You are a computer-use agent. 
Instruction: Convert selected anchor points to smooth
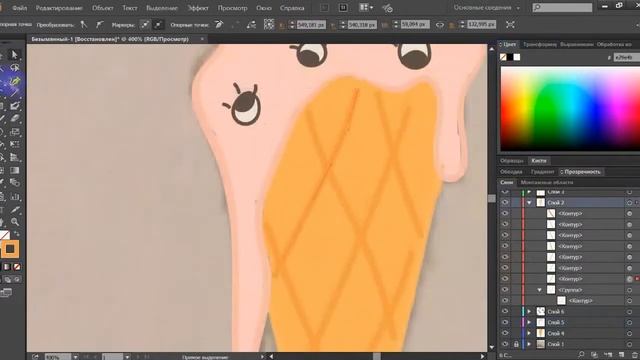(99, 25)
